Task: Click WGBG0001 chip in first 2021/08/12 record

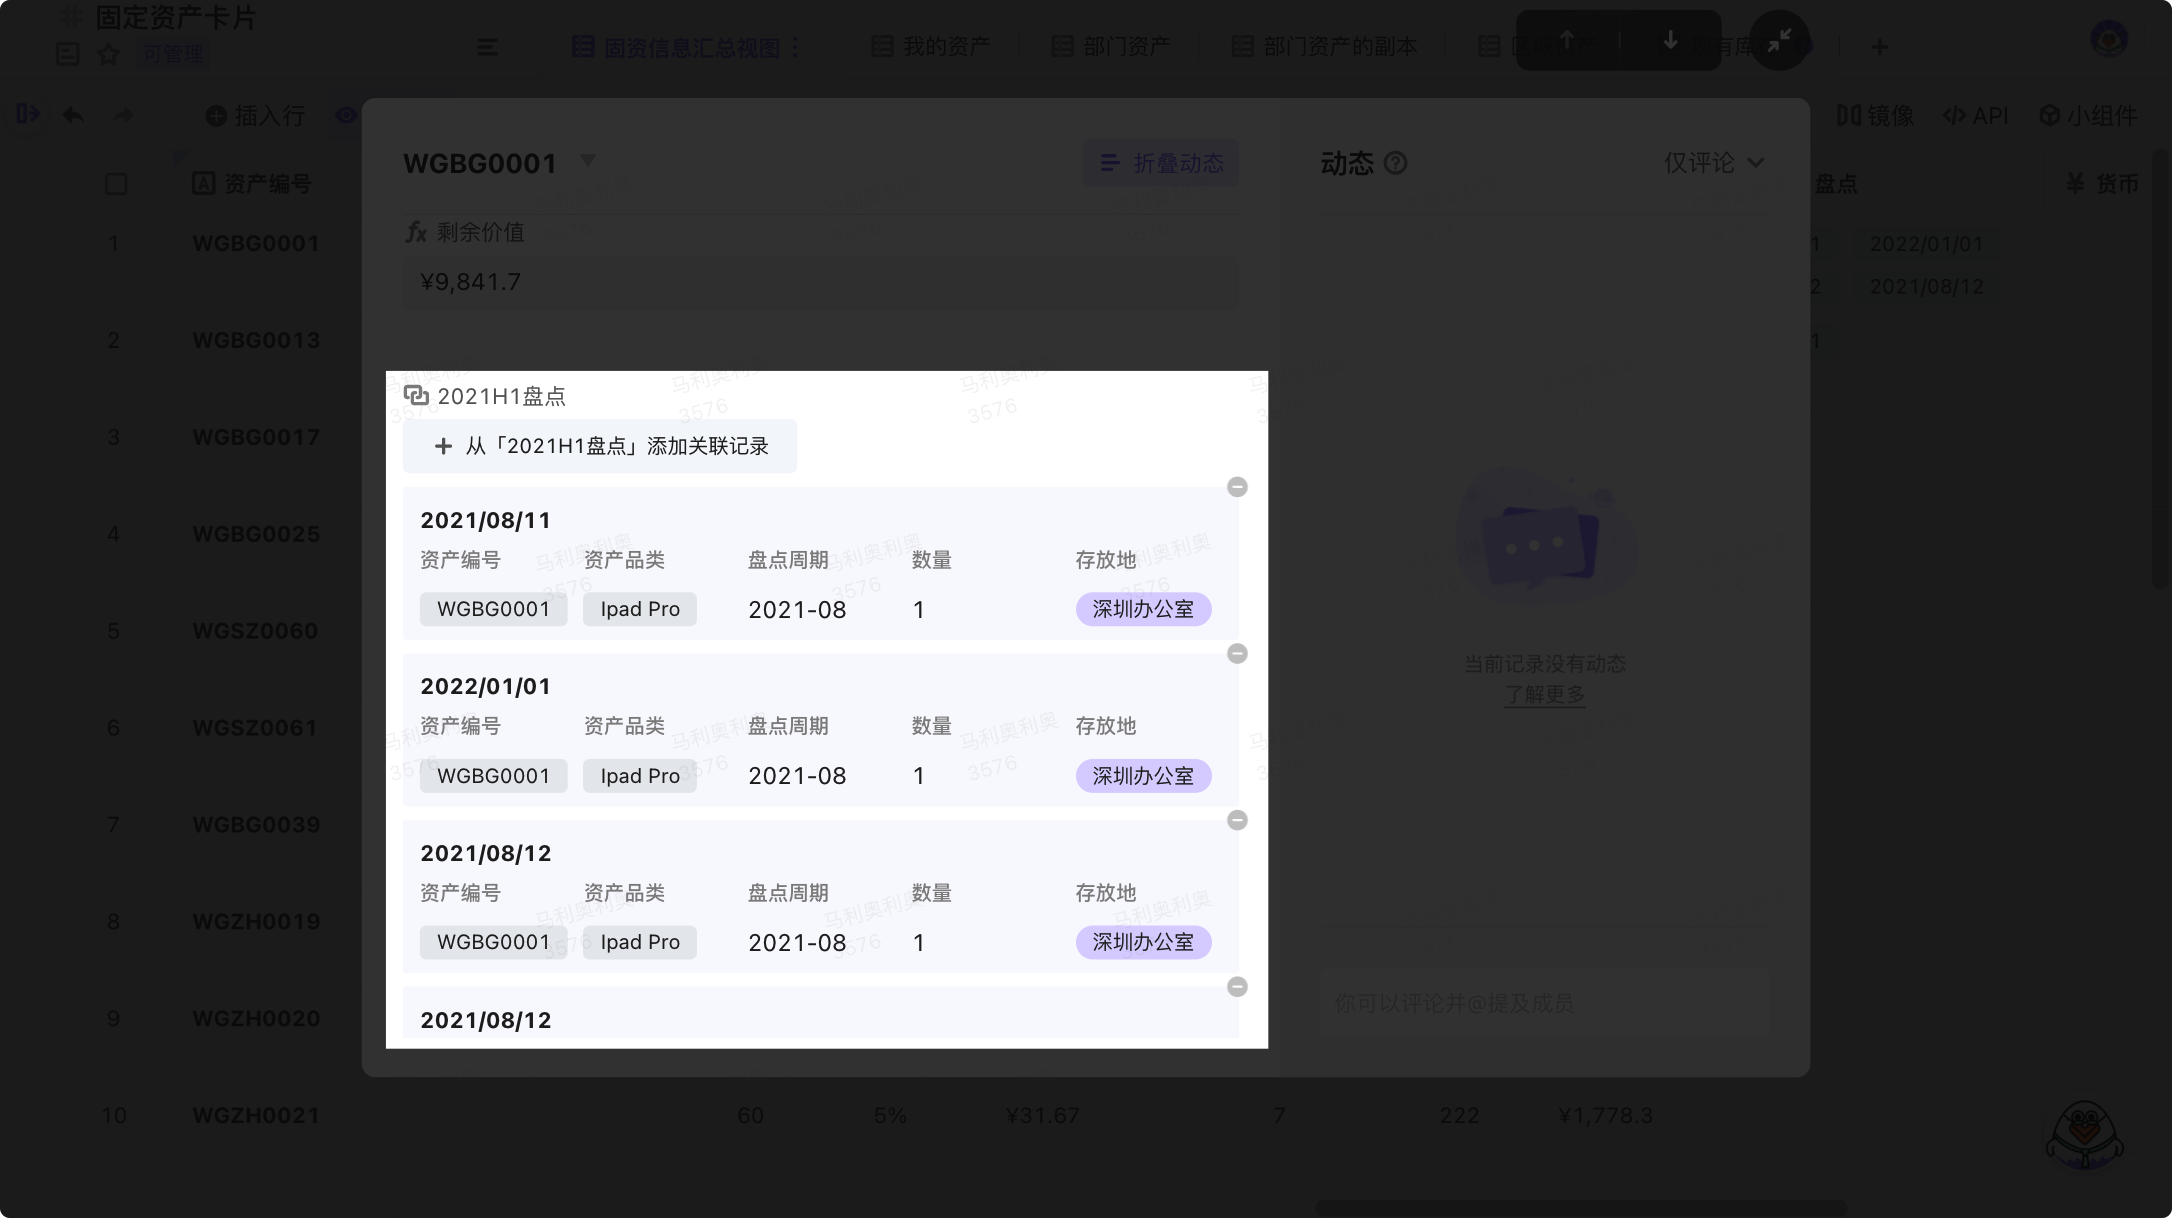Action: 493,942
